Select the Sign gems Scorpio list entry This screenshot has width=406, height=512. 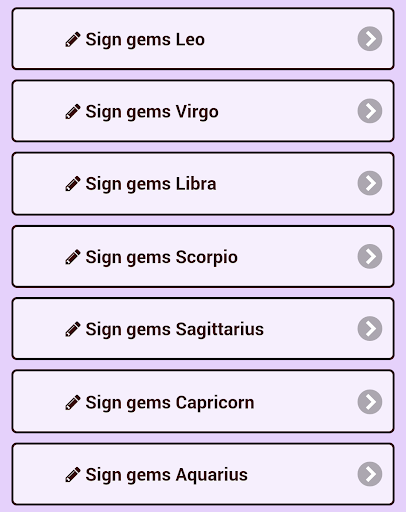[203, 256]
